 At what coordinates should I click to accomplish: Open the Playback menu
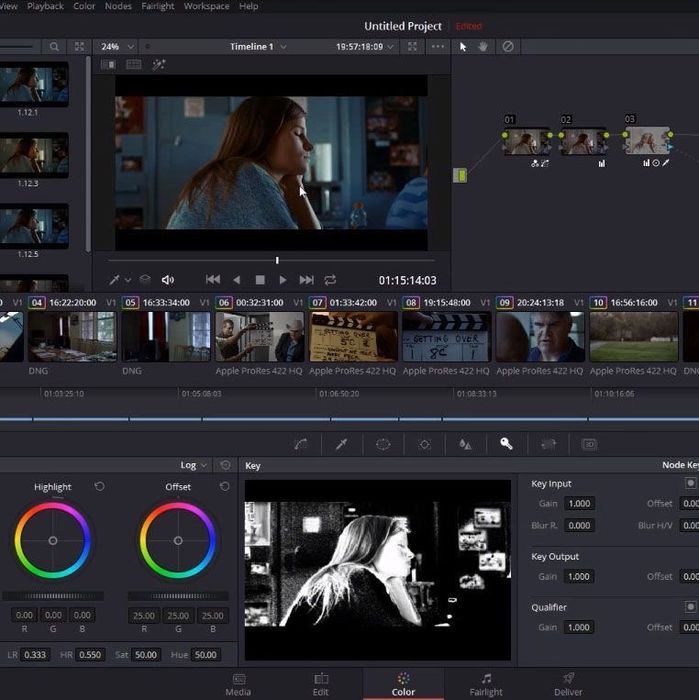tap(46, 6)
